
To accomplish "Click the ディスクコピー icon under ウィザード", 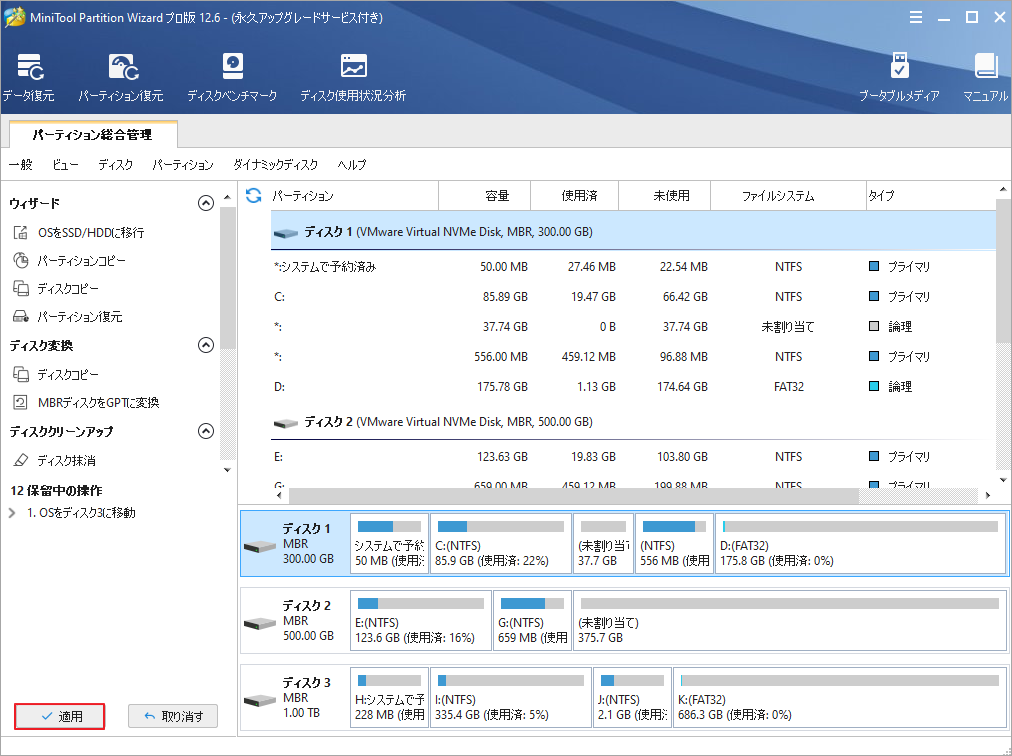I will [x=21, y=289].
